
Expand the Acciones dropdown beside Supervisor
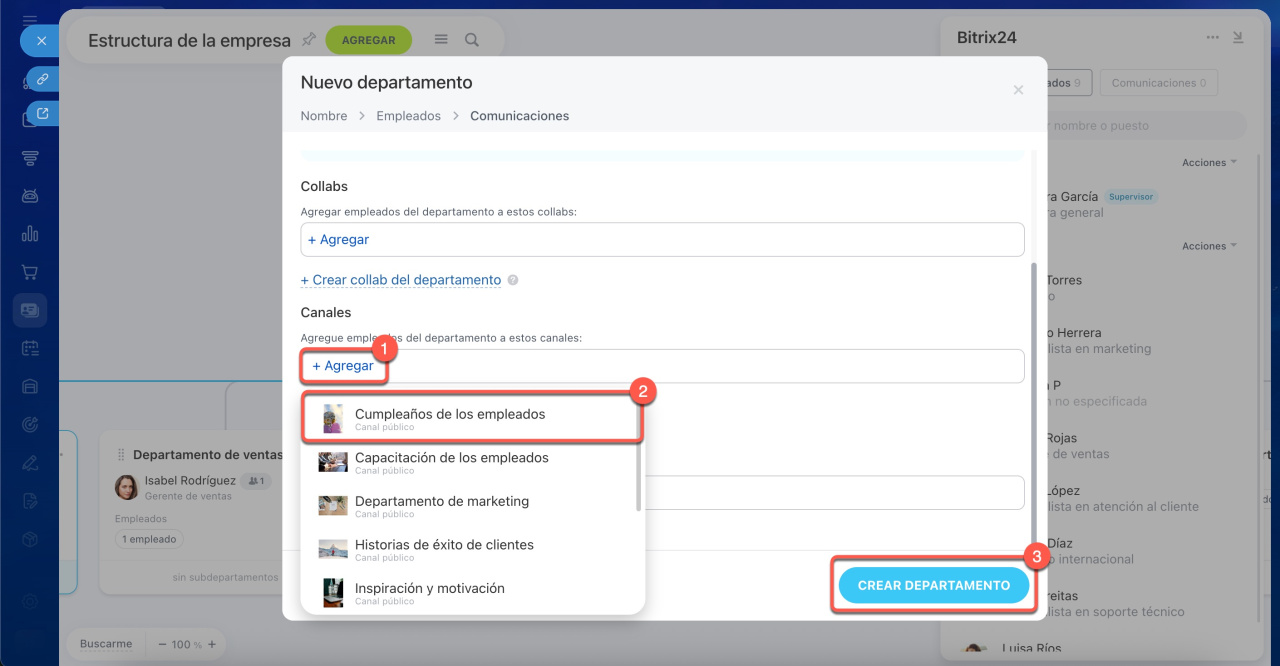pyautogui.click(x=1209, y=163)
